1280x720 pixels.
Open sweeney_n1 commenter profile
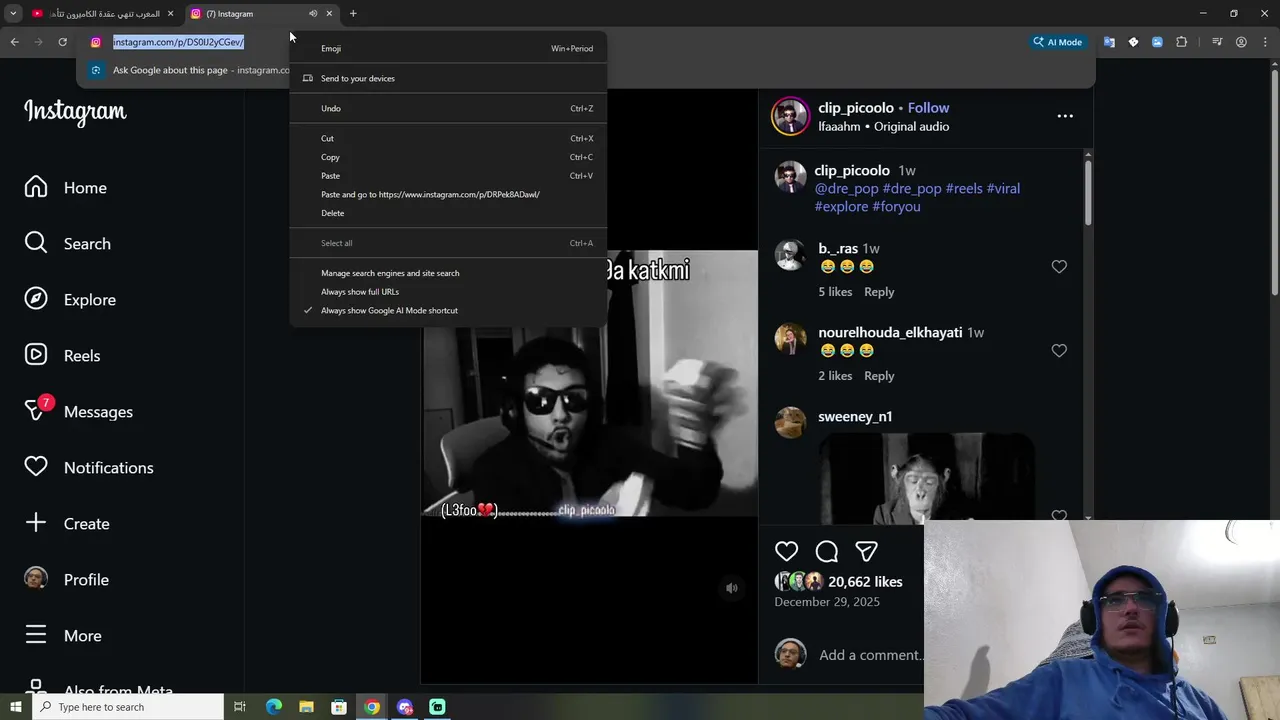(x=855, y=417)
